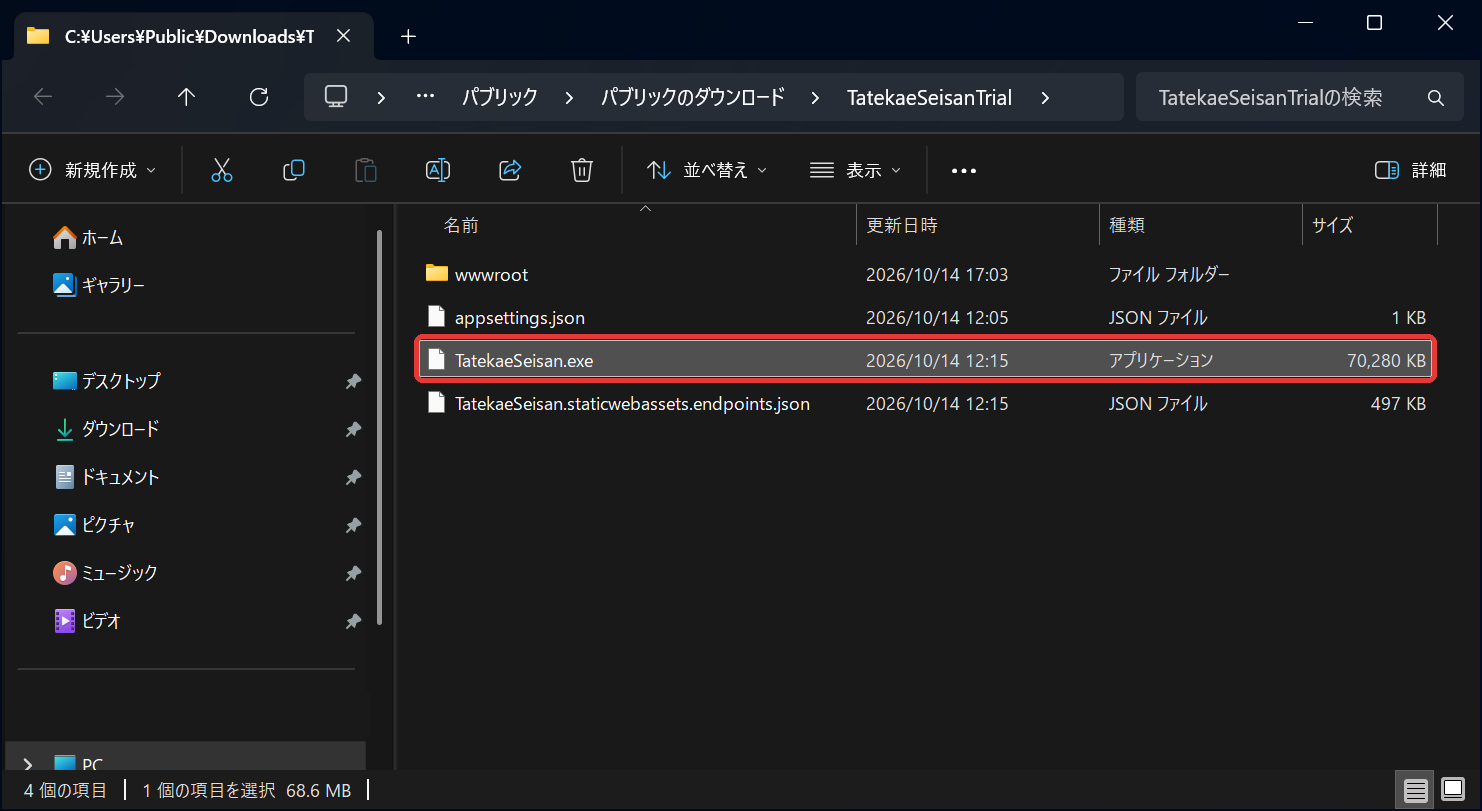The height and width of the screenshot is (811, 1482).
Task: Go up one folder level
Action: tap(186, 97)
